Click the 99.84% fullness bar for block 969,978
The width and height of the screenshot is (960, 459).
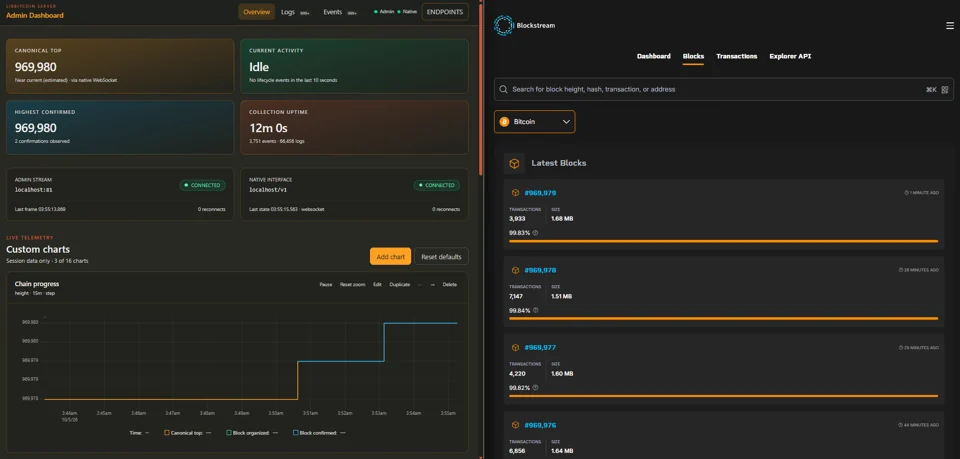(723, 318)
